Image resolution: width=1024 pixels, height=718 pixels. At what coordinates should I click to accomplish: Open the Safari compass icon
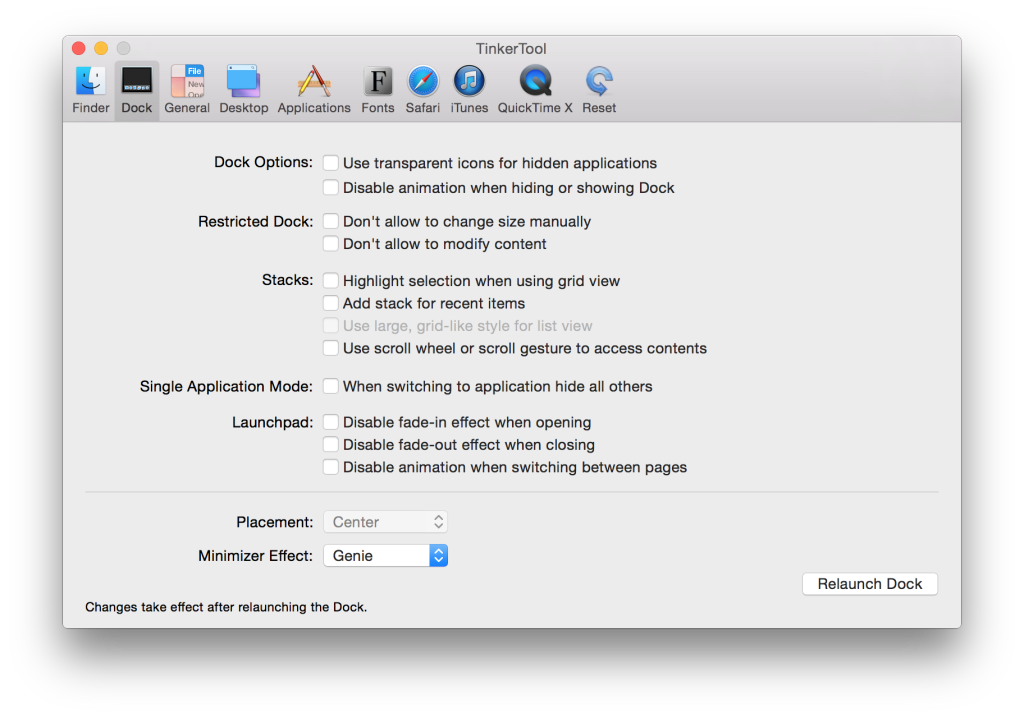click(423, 82)
